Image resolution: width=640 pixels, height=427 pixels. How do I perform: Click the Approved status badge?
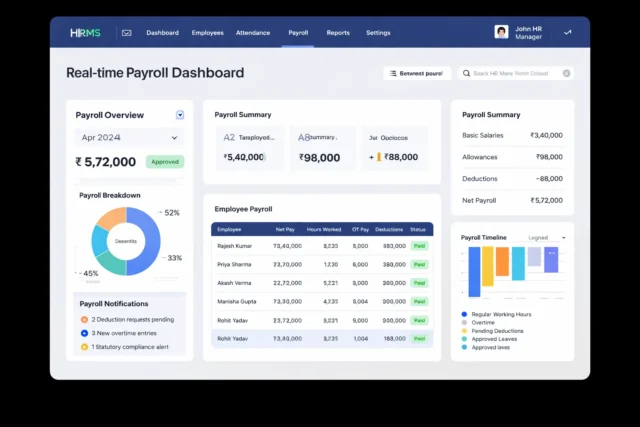(165, 162)
